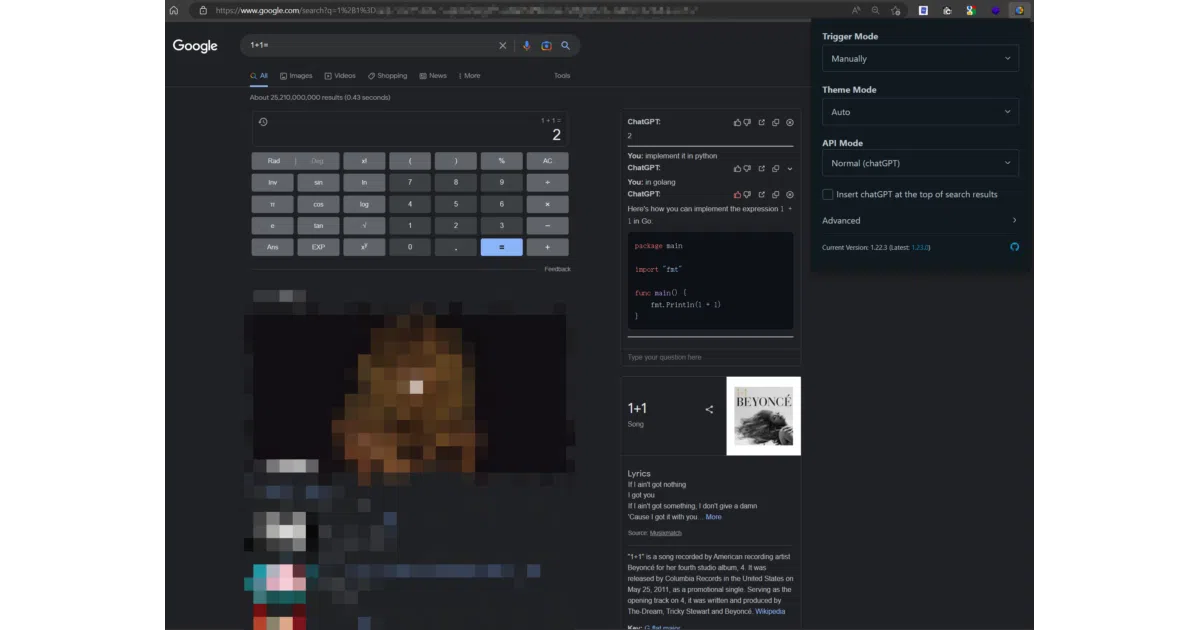Click the Google logo
This screenshot has height=630, width=1200.
(x=195, y=46)
